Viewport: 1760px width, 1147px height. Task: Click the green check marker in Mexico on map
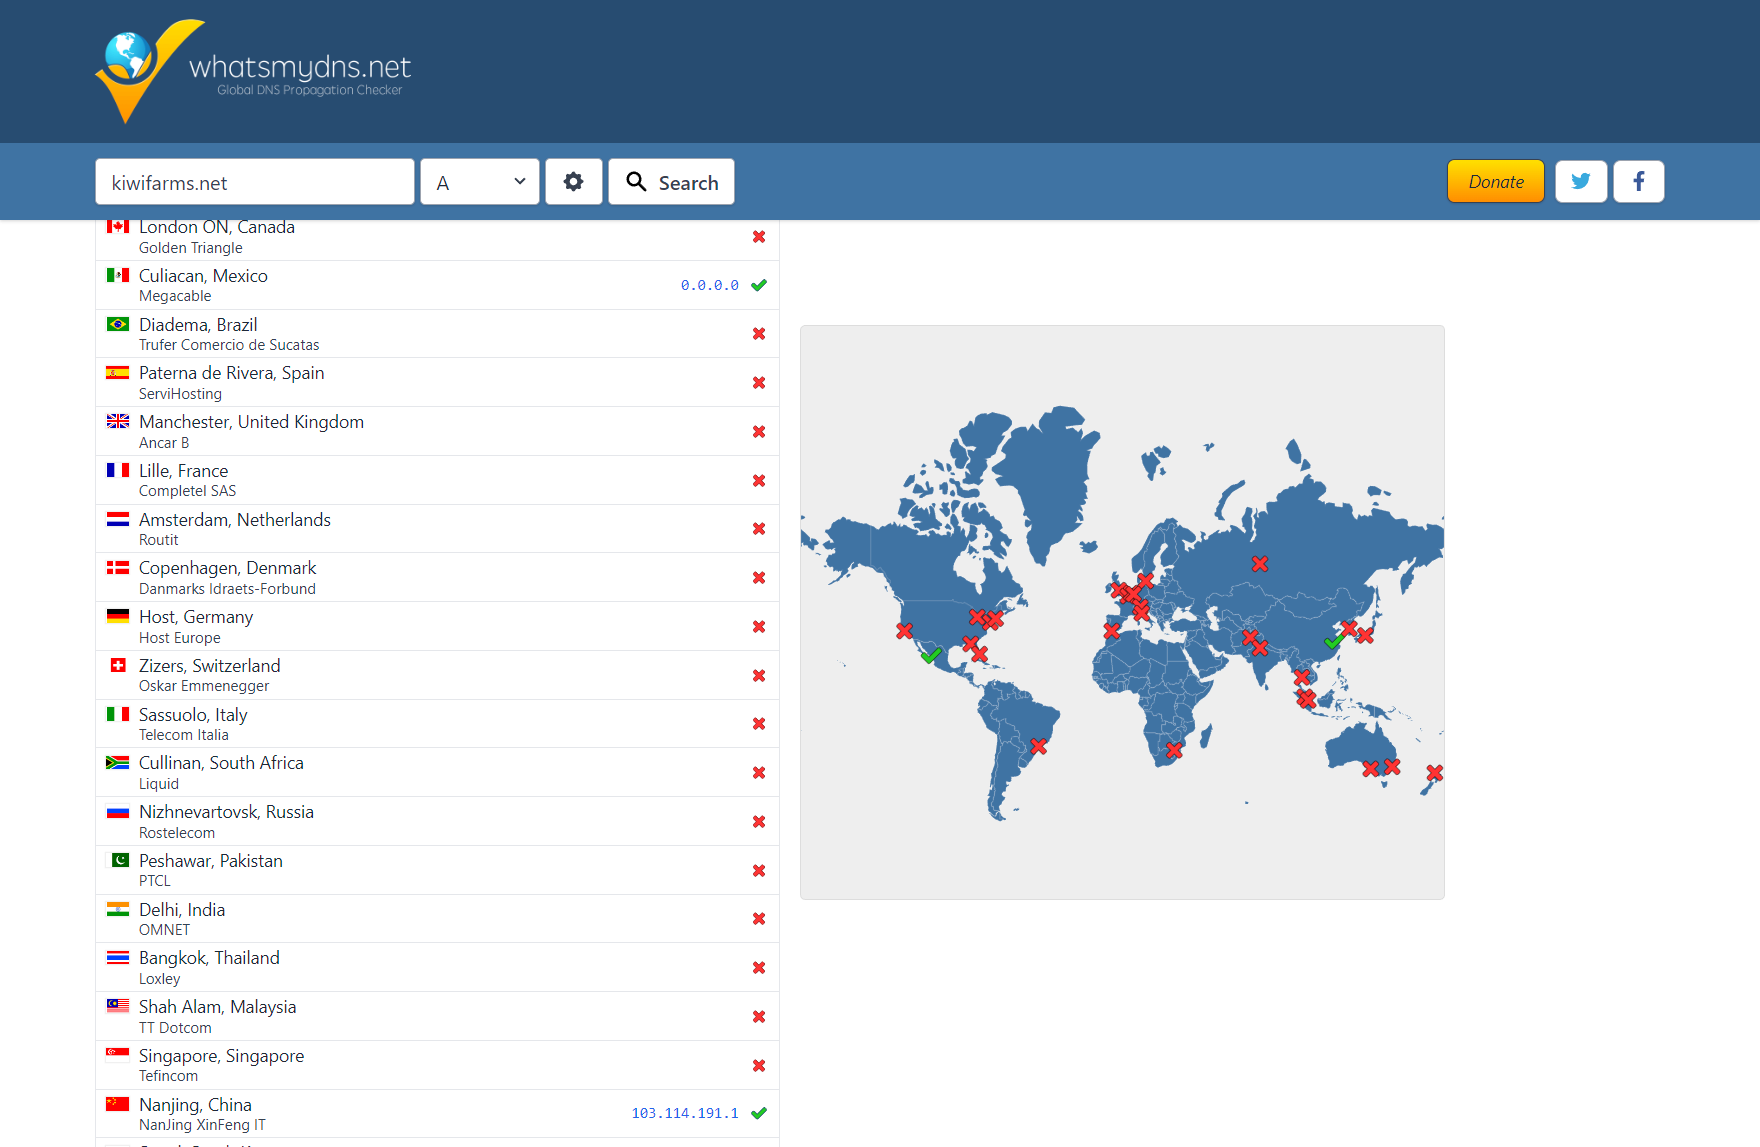931,655
